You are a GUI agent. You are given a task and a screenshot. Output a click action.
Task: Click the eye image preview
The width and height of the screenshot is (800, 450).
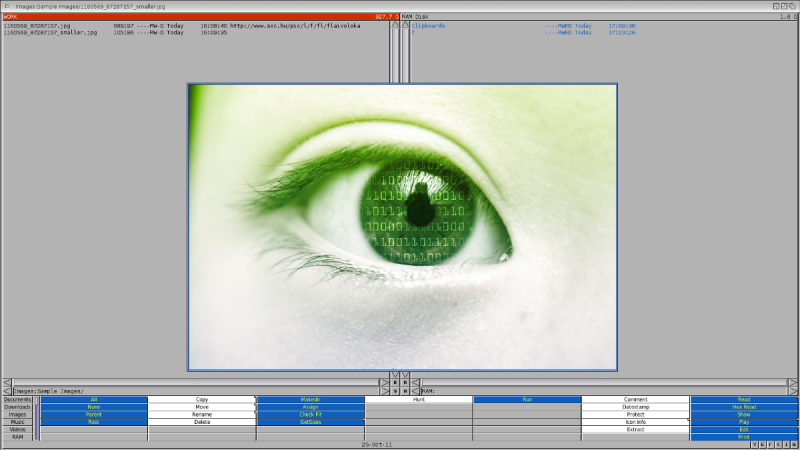pyautogui.click(x=402, y=227)
